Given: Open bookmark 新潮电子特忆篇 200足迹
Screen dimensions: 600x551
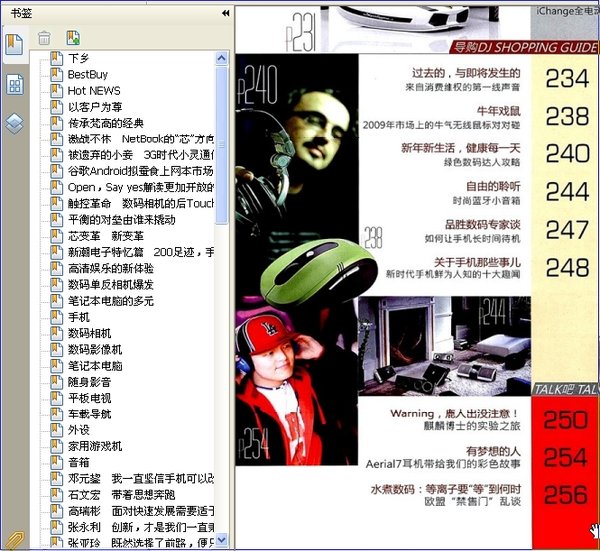Looking at the screenshot, I should click(x=141, y=252).
